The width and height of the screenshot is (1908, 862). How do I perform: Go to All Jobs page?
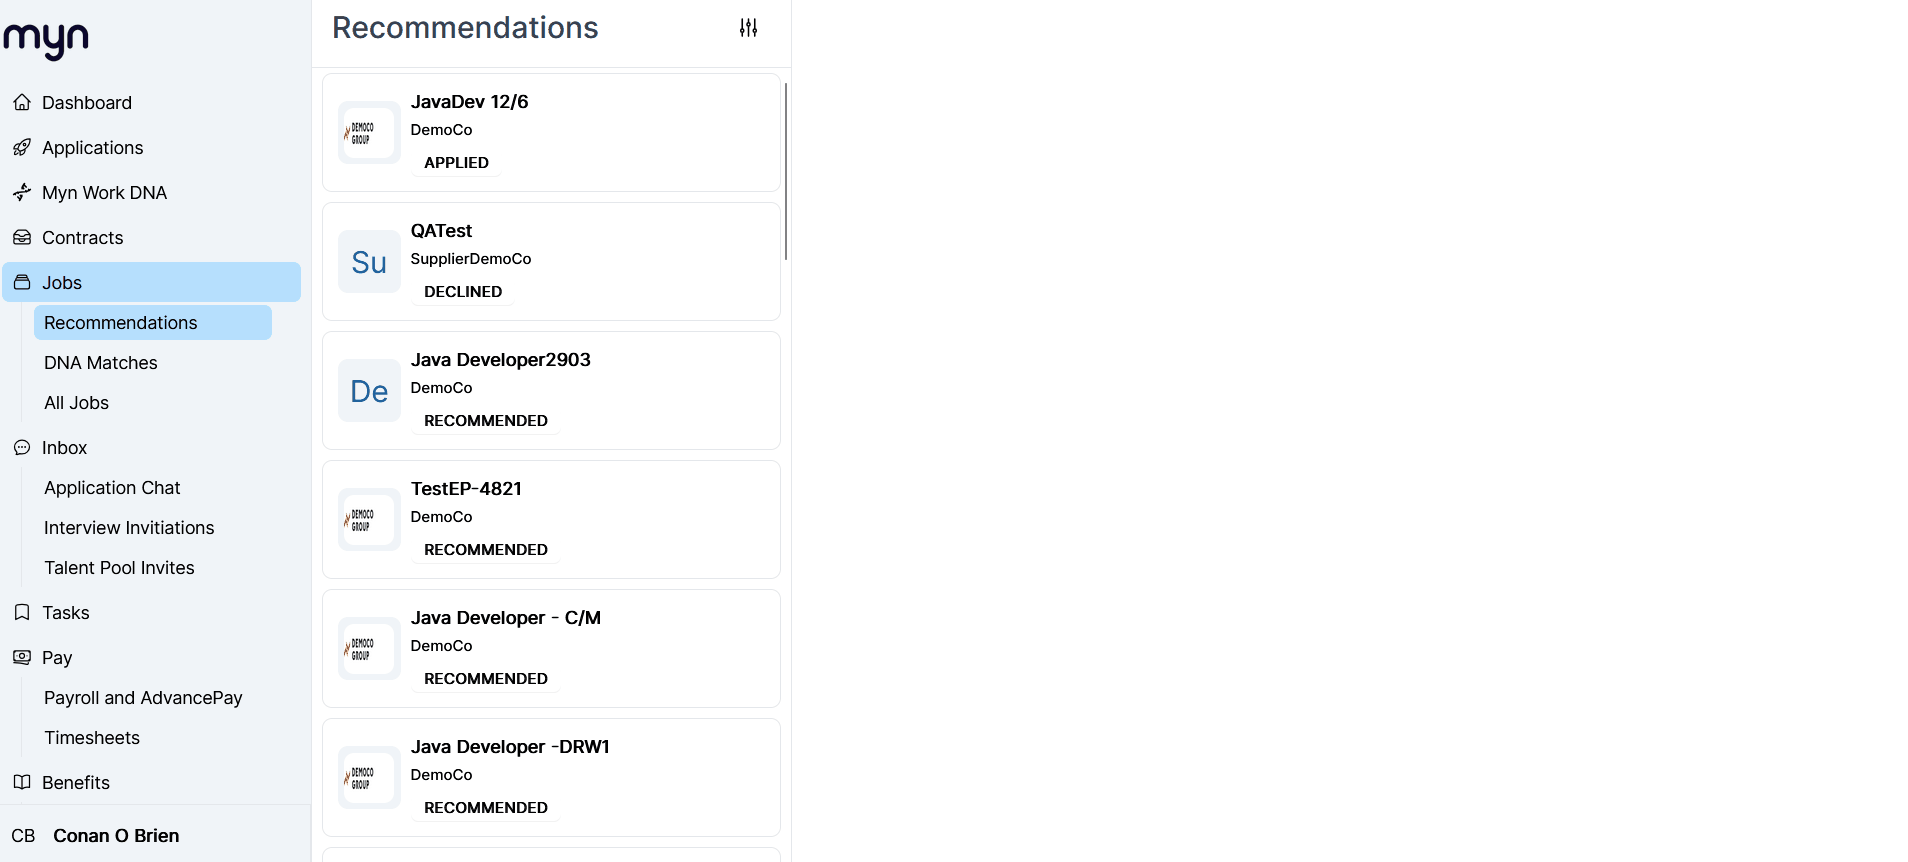(x=76, y=403)
